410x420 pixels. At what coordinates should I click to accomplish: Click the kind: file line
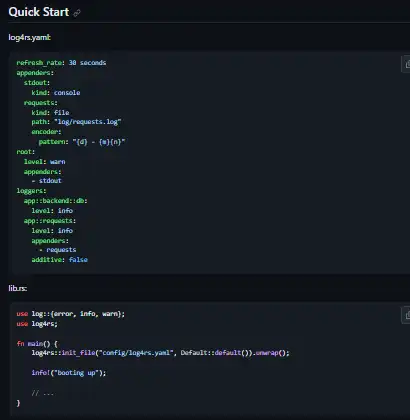[x=50, y=112]
